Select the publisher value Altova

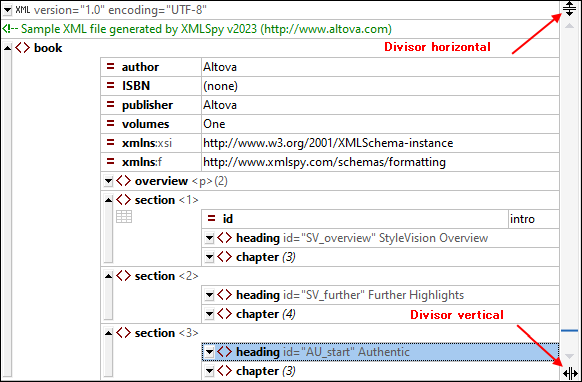pyautogui.click(x=220, y=105)
